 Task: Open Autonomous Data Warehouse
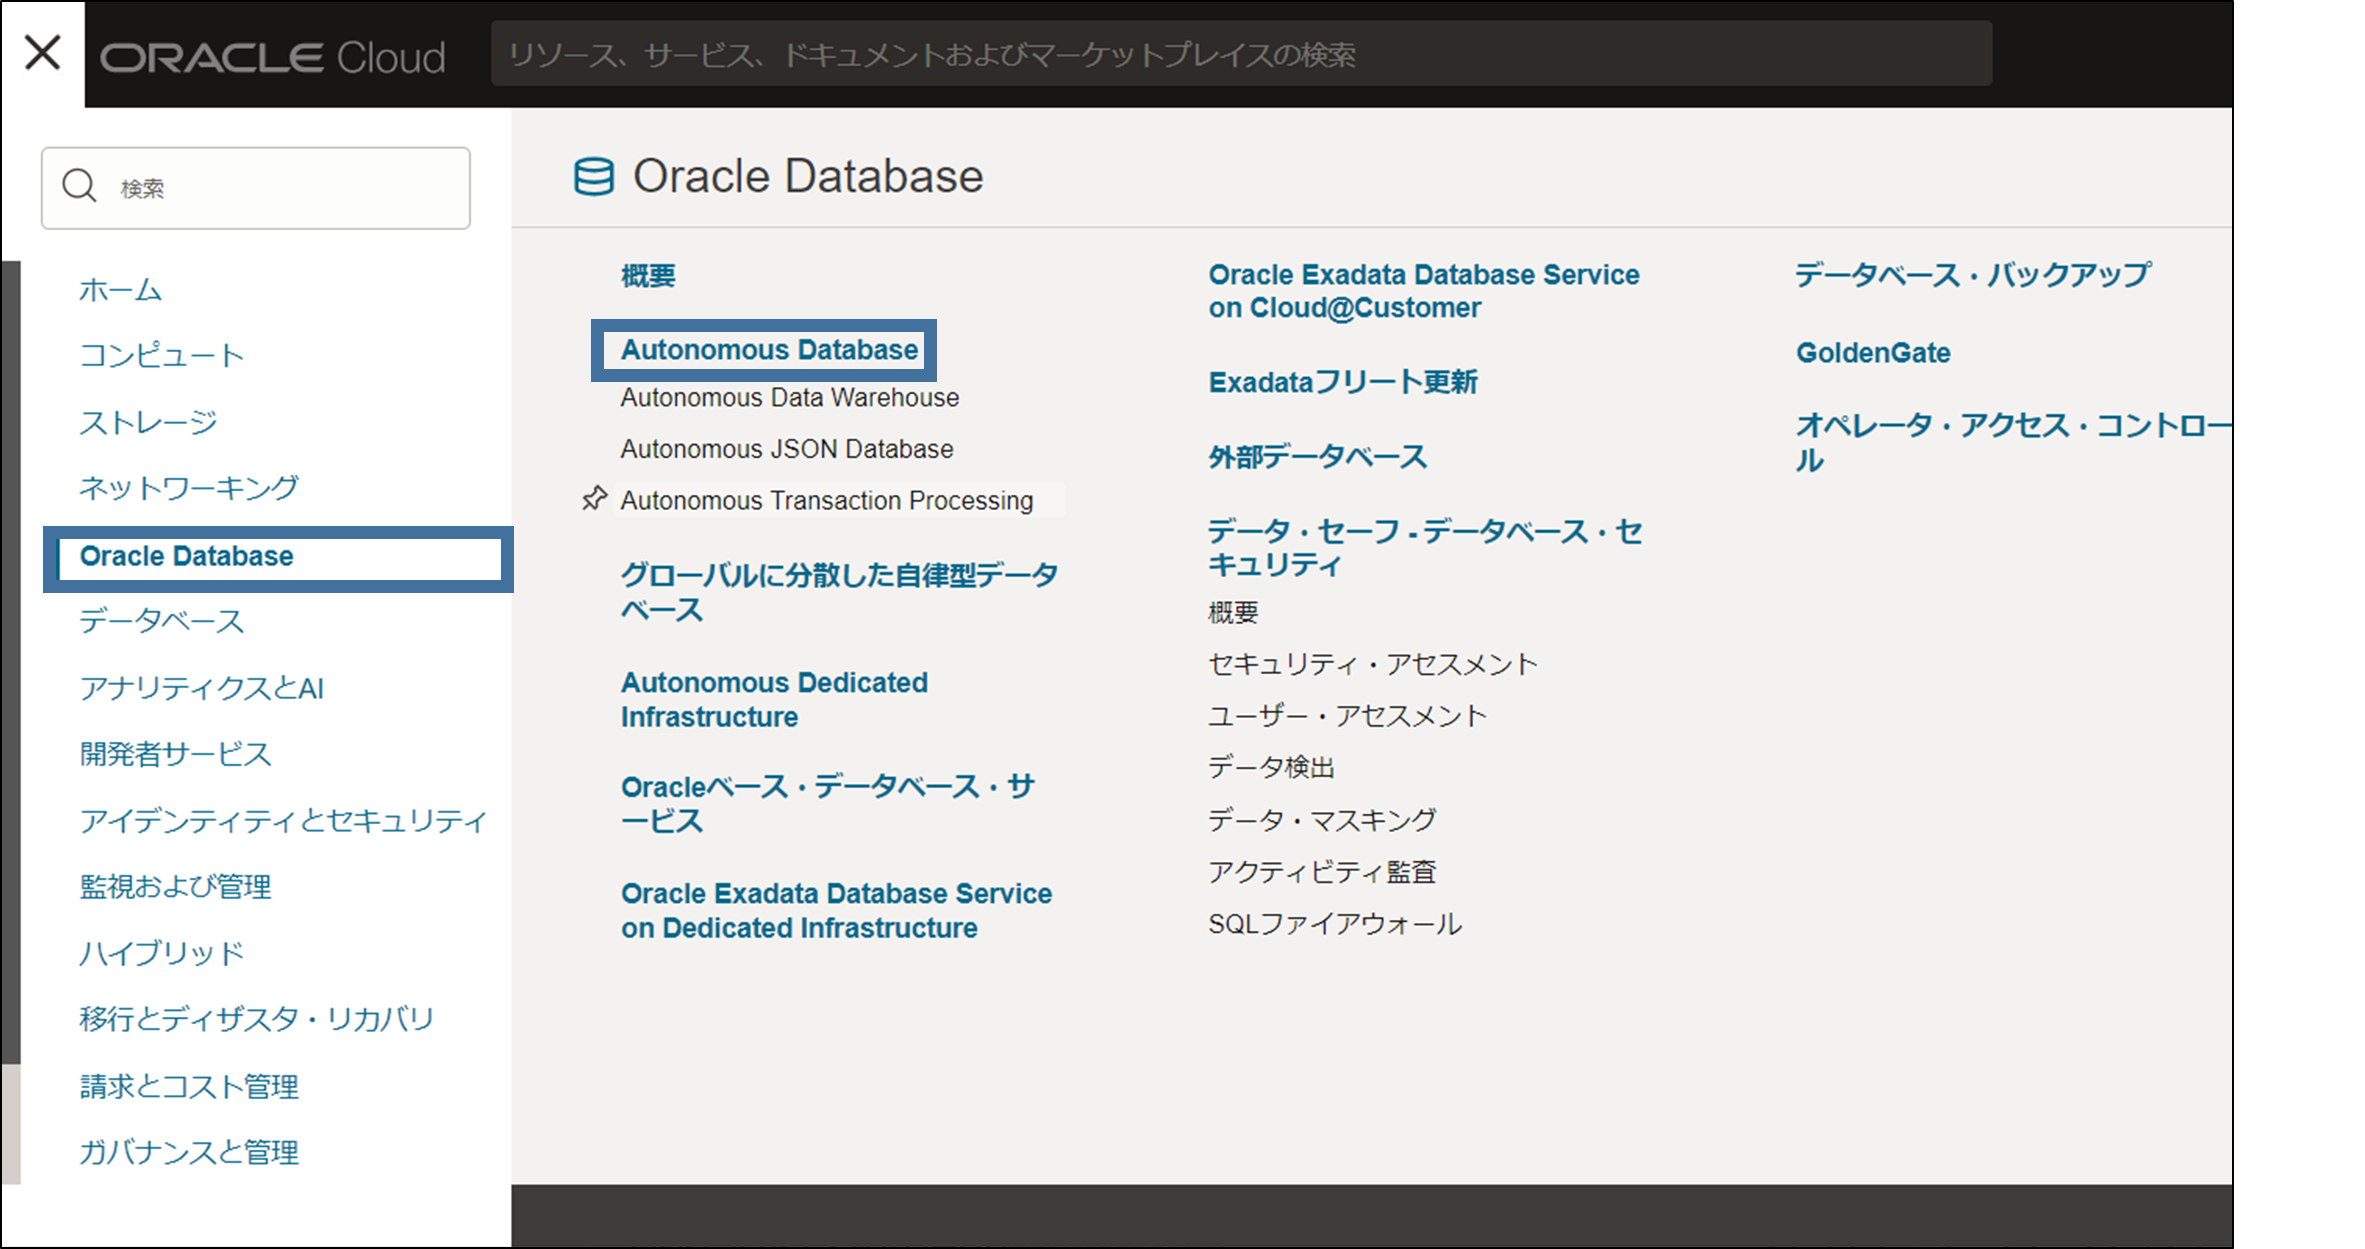(789, 398)
